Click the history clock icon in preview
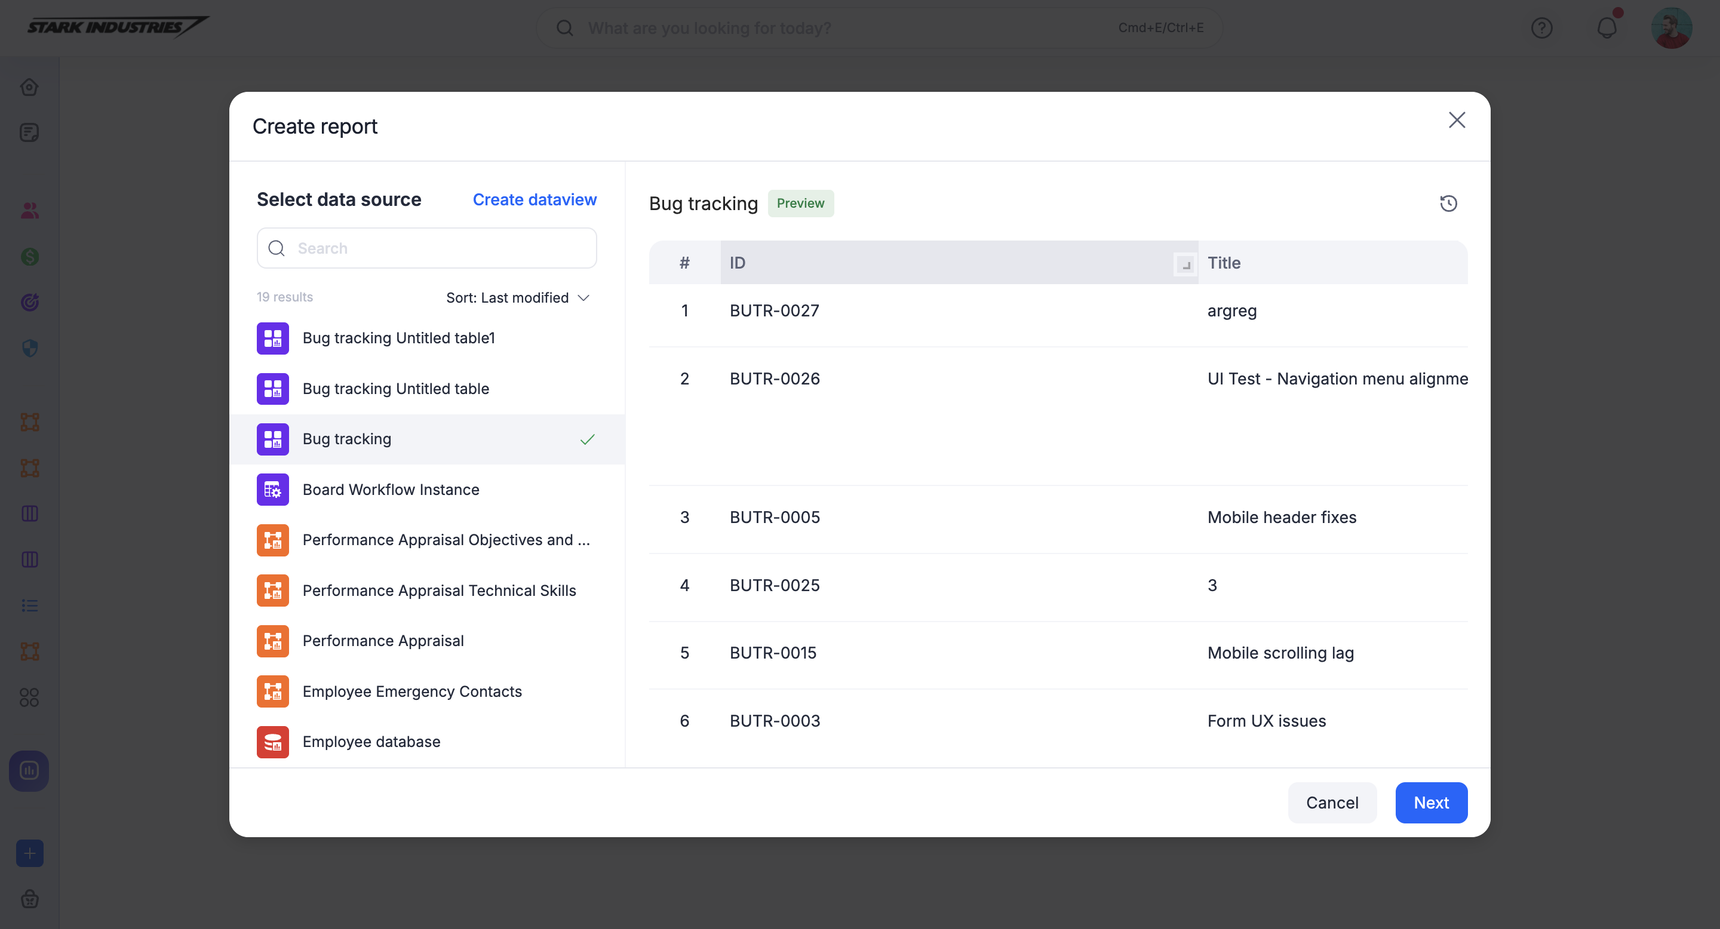The width and height of the screenshot is (1720, 929). point(1448,204)
